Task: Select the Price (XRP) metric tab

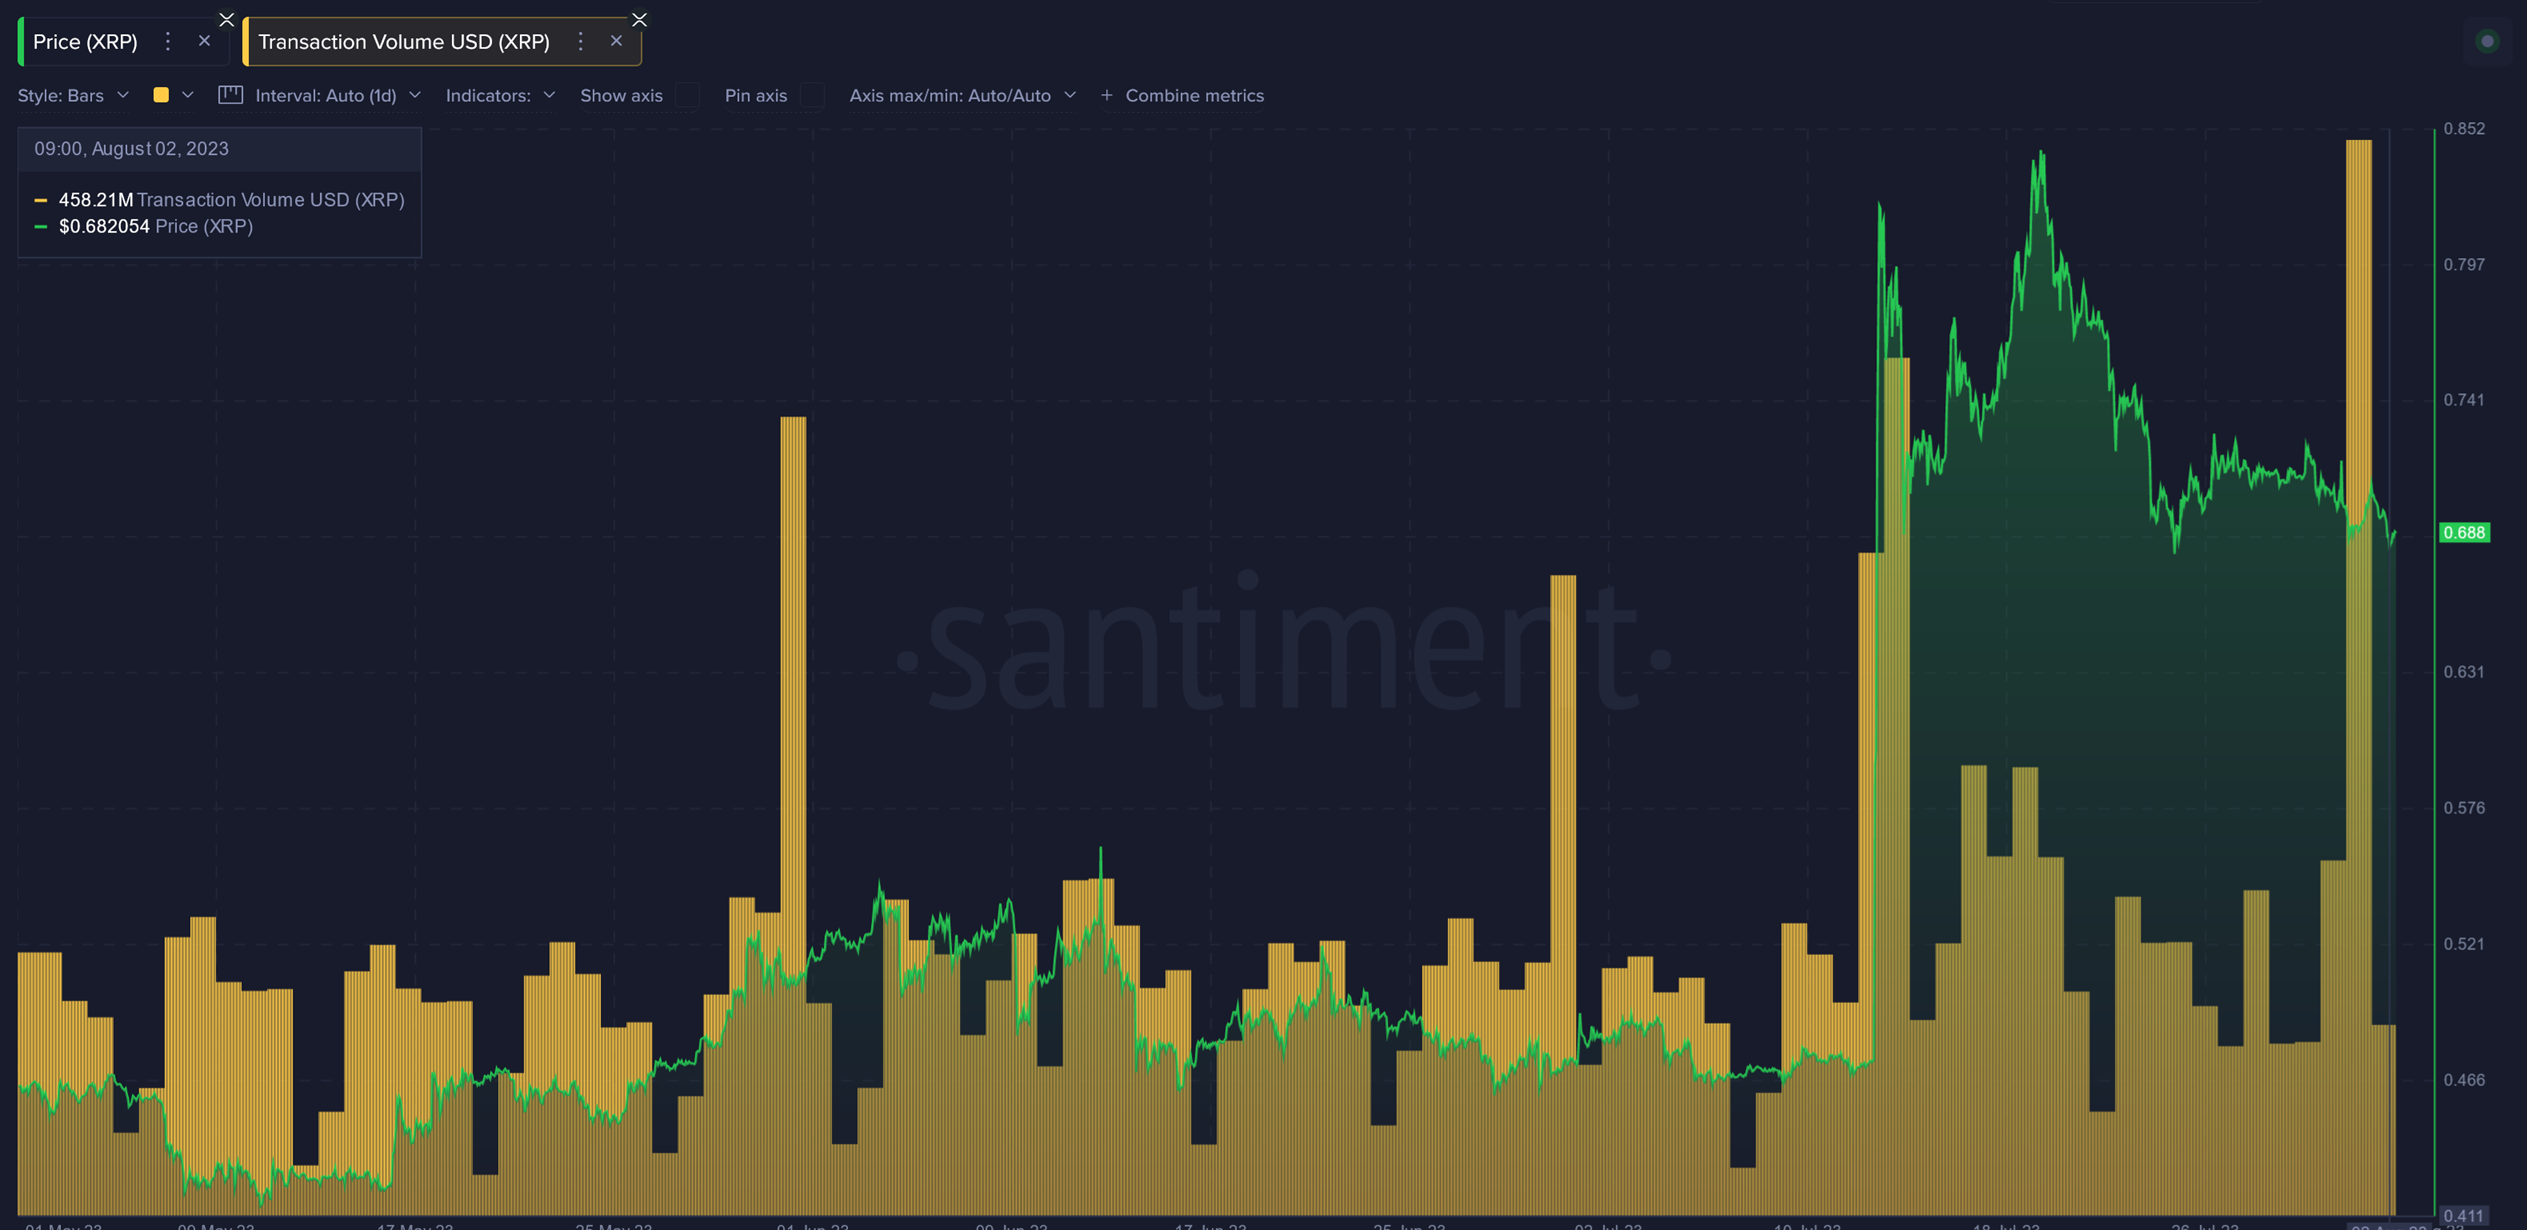Action: 85,41
